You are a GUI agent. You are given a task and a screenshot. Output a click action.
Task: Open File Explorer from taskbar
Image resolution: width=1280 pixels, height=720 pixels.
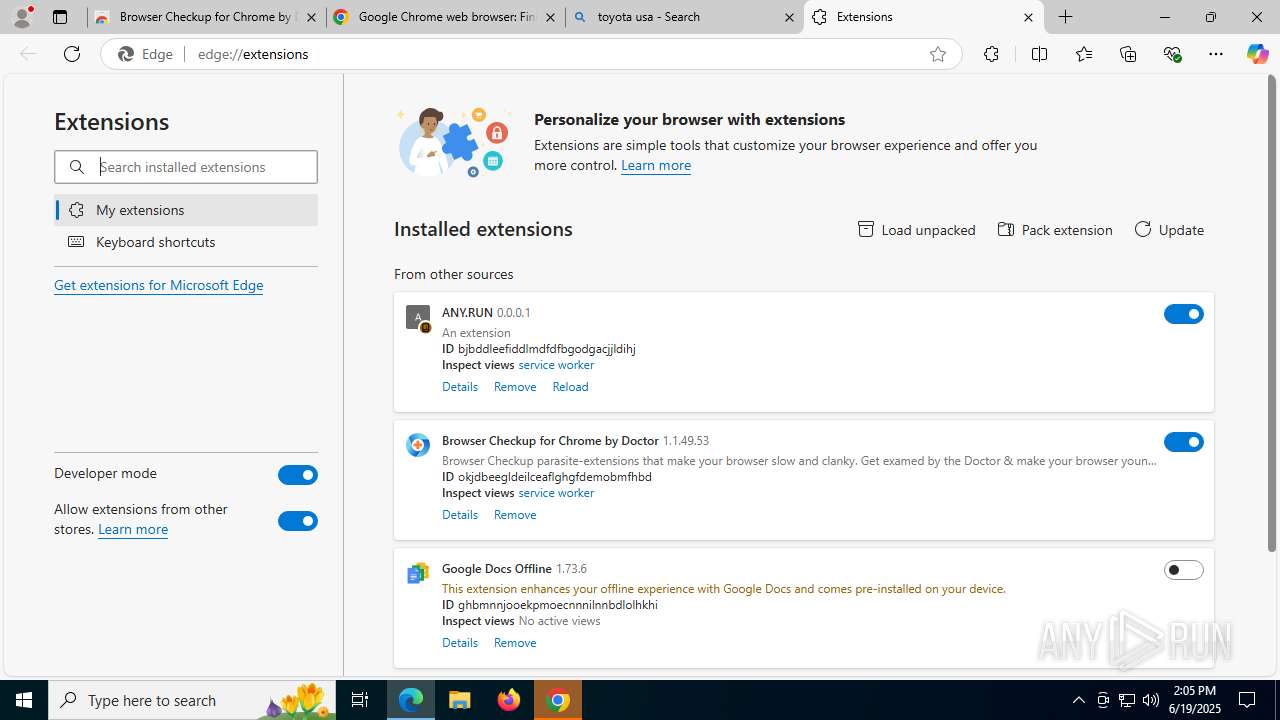tap(460, 700)
